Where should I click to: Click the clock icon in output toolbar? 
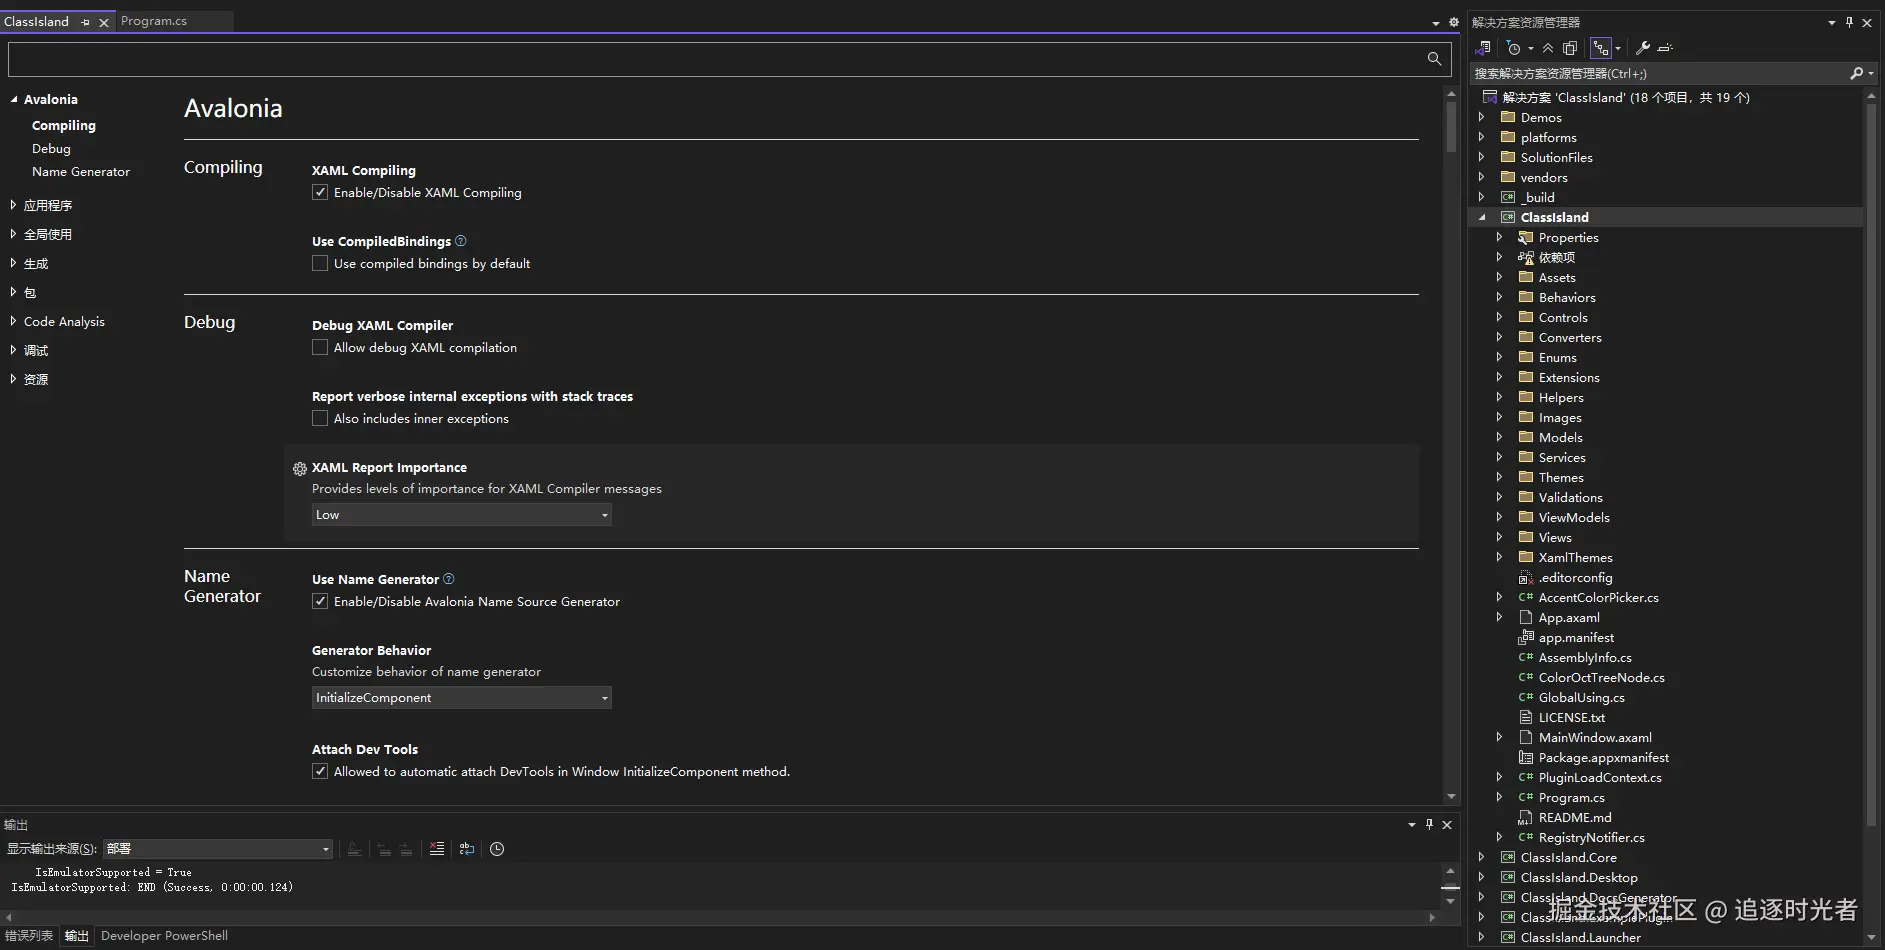tap(497, 849)
